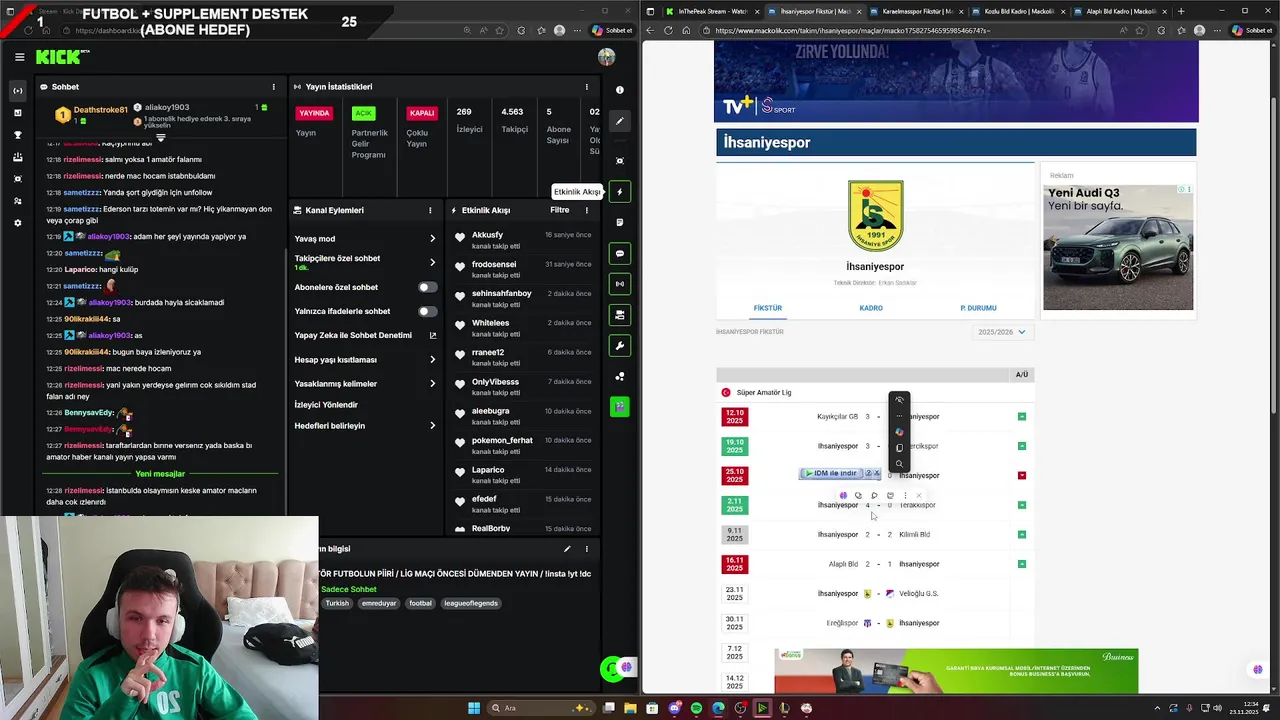The image size is (1280, 720).
Task: Click the Filtre button in Etkinlik Akışı
Action: [560, 210]
